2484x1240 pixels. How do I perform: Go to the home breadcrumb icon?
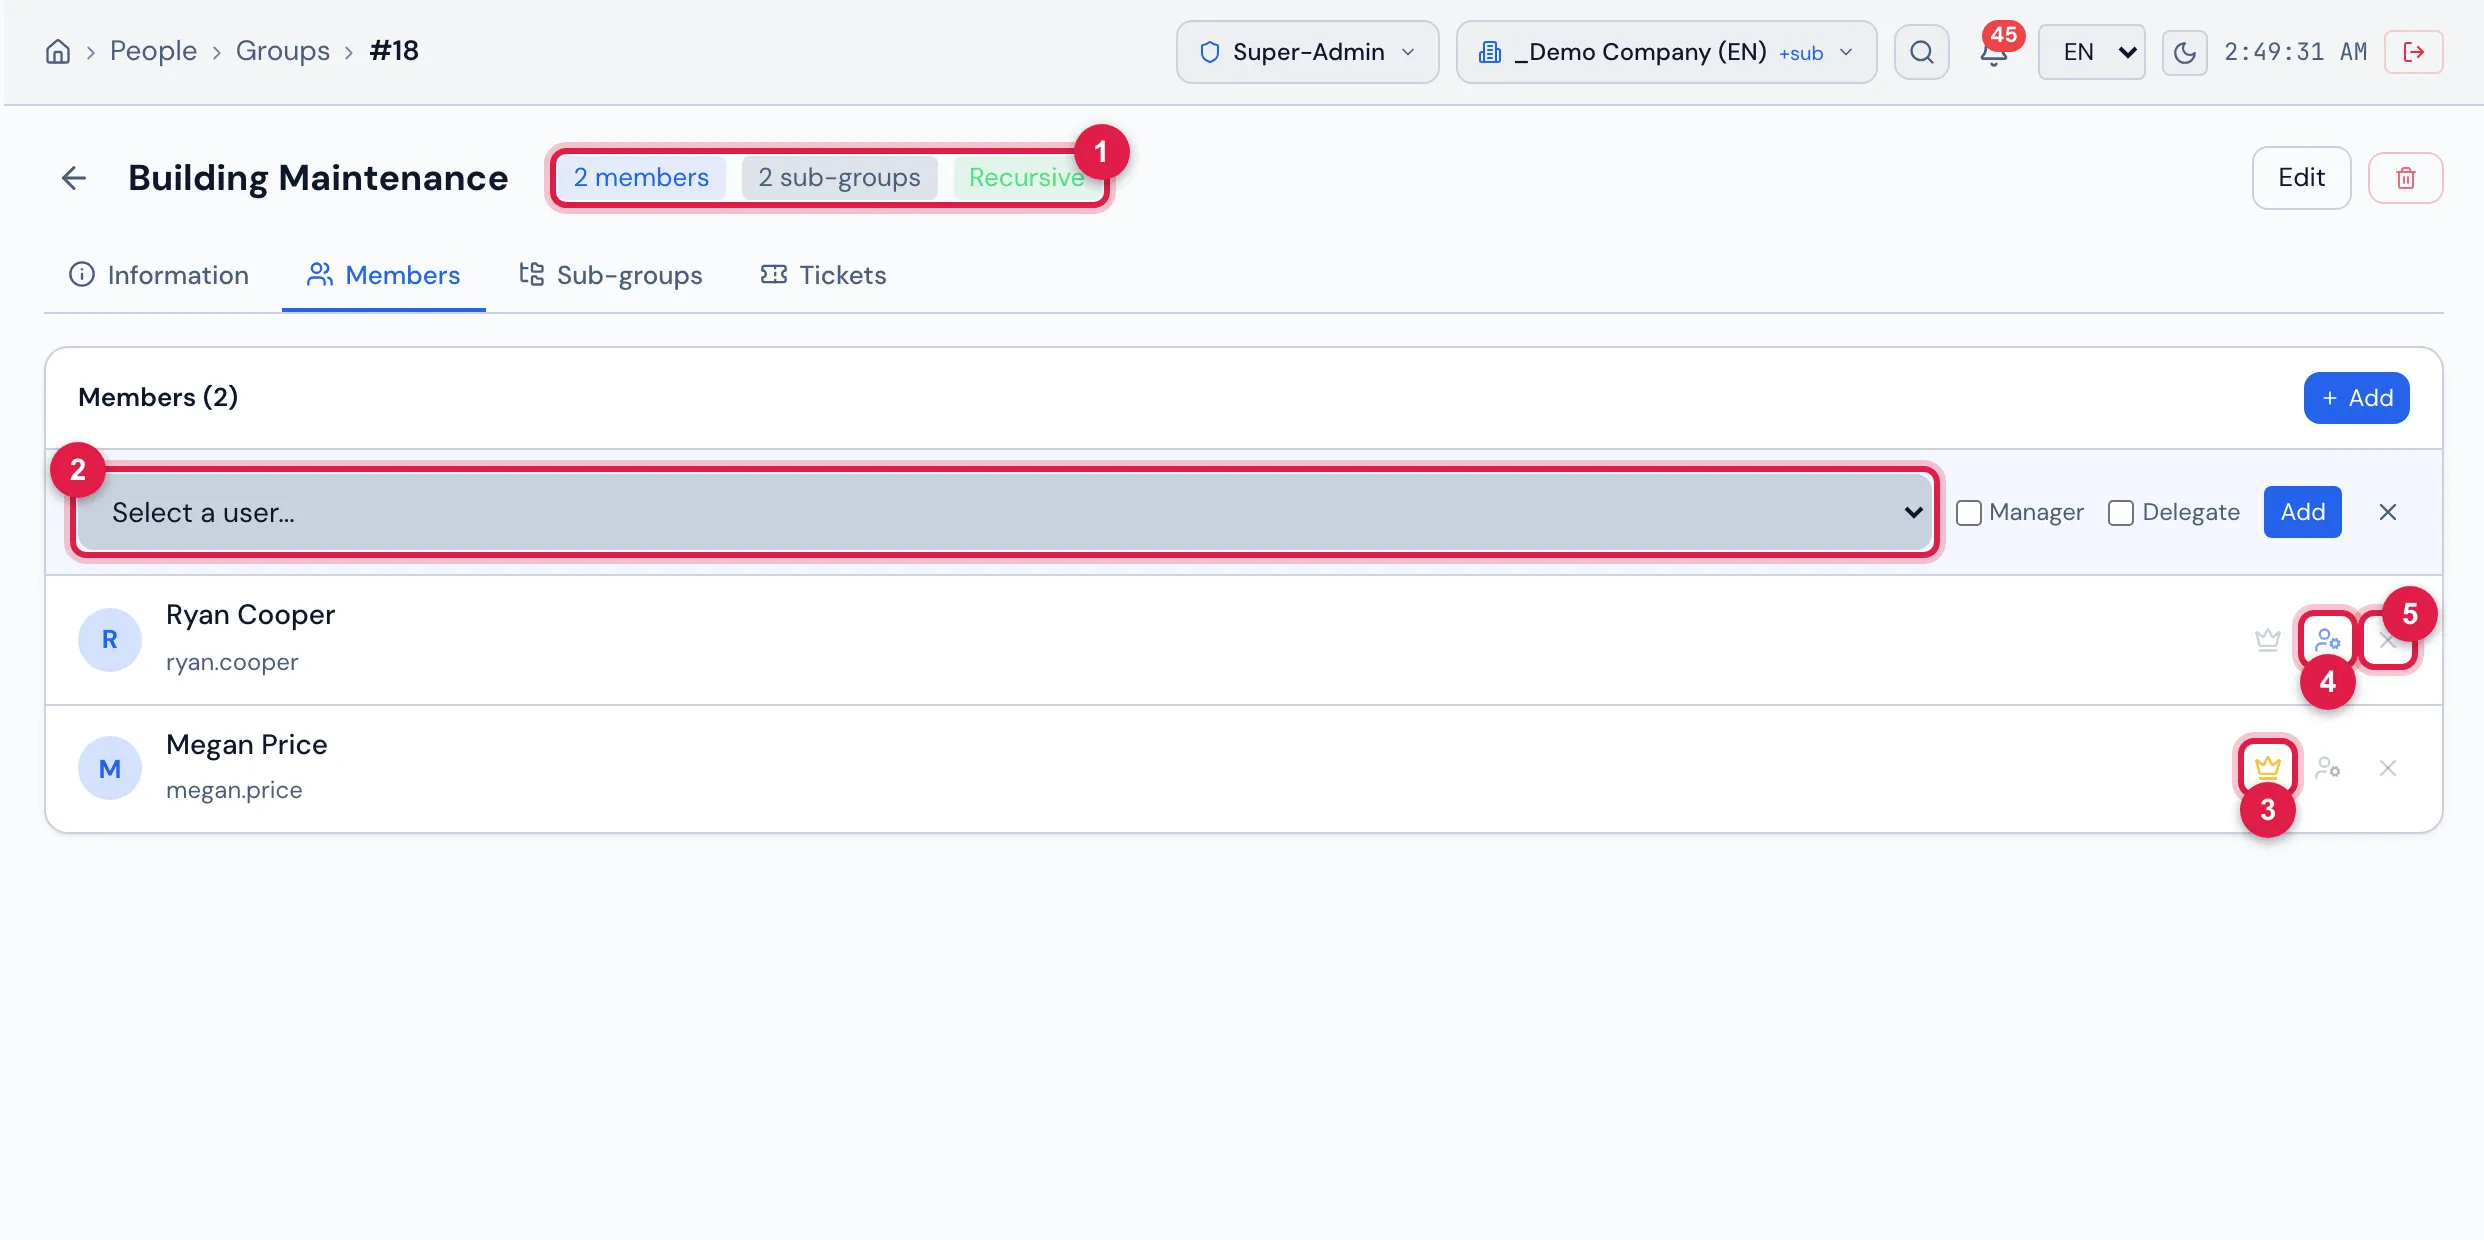[58, 51]
